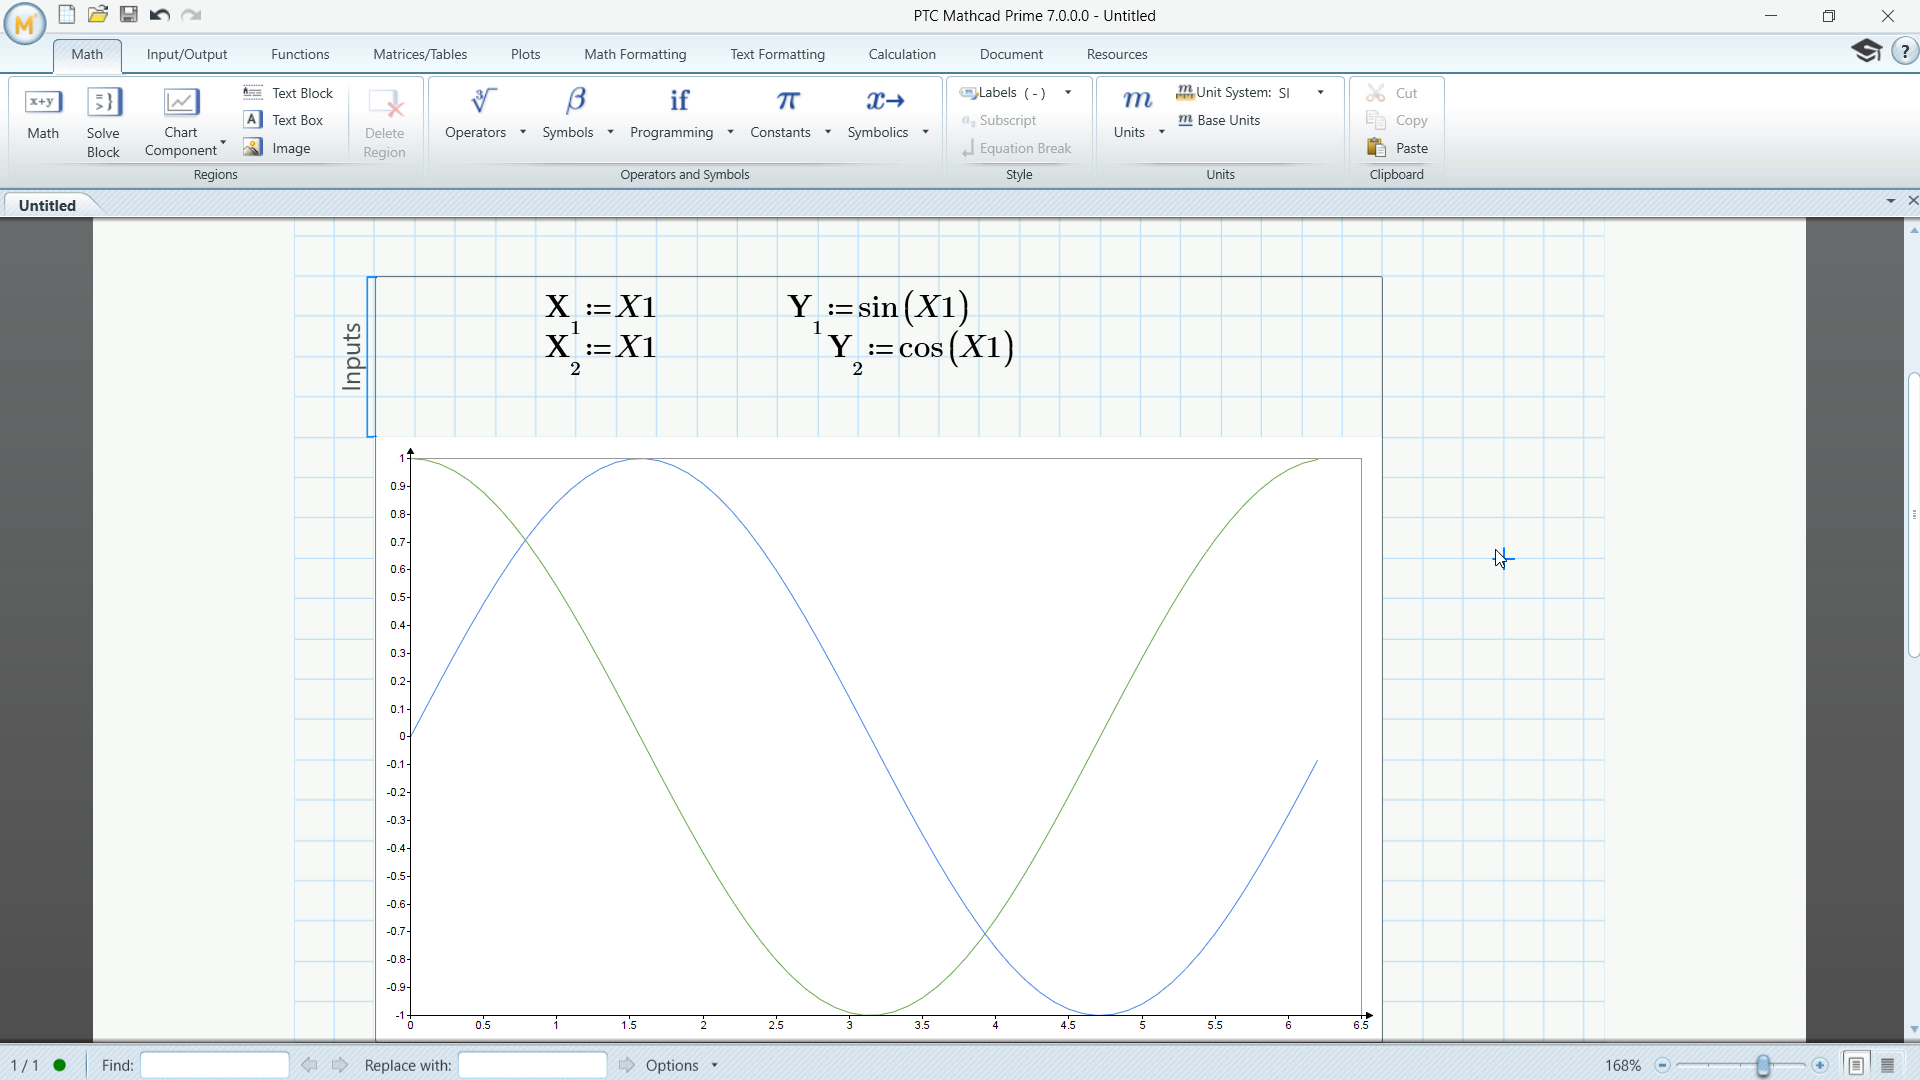
Task: Expand the Chart Component dropdown arrow
Action: click(x=223, y=144)
